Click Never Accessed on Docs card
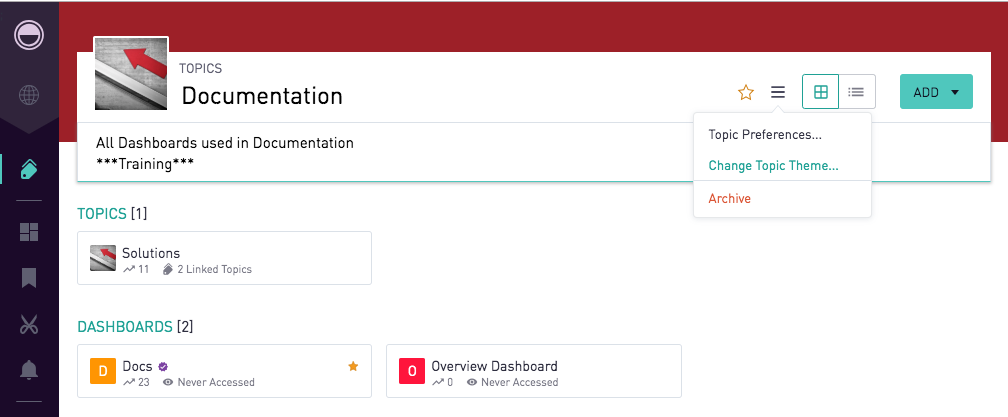This screenshot has height=417, width=1008. point(209,382)
